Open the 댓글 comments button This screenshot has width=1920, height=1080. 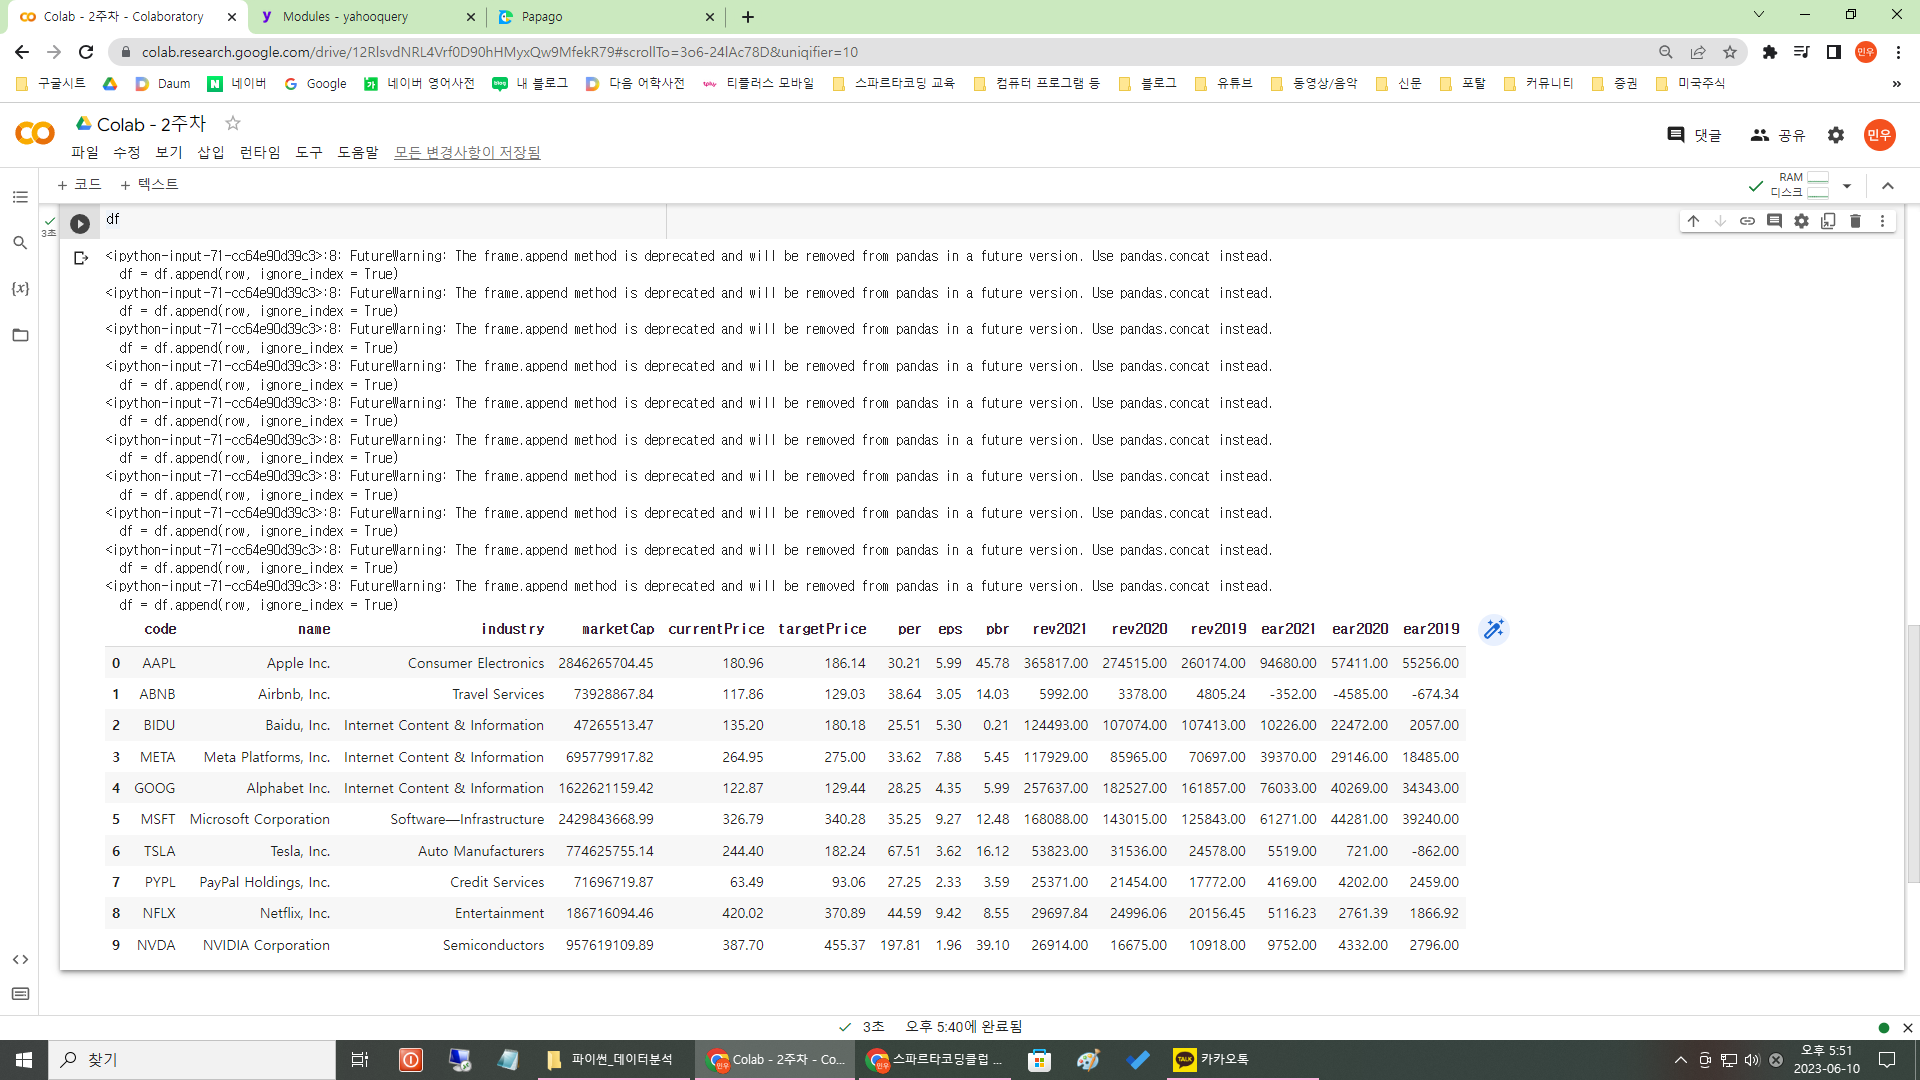coord(1694,135)
